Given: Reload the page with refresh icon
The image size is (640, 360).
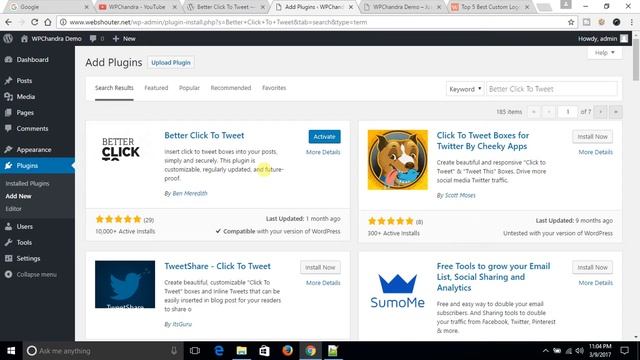Looking at the screenshot, I should (x=35, y=22).
